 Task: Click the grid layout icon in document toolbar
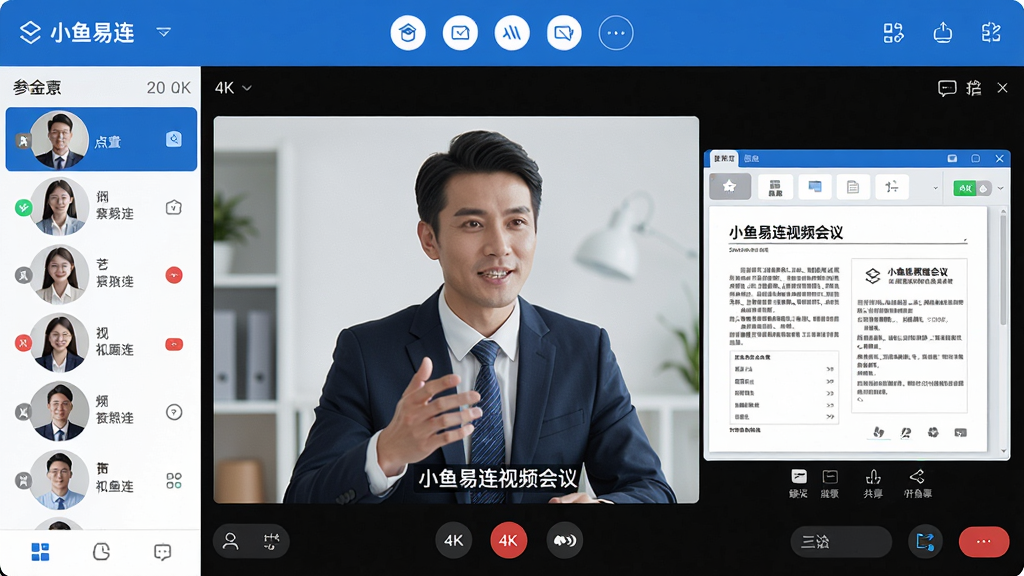pos(775,187)
